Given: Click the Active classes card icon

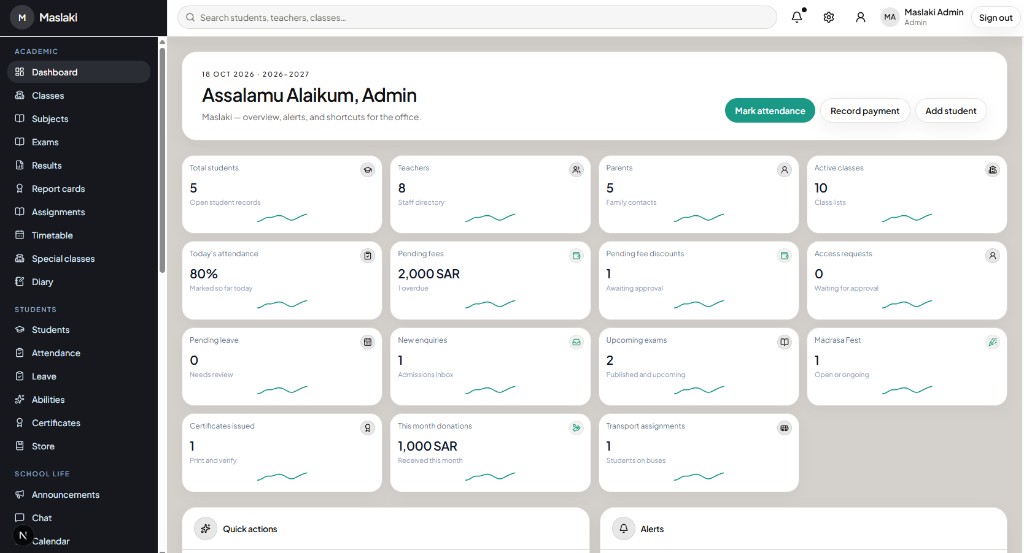Looking at the screenshot, I should pos(993,170).
